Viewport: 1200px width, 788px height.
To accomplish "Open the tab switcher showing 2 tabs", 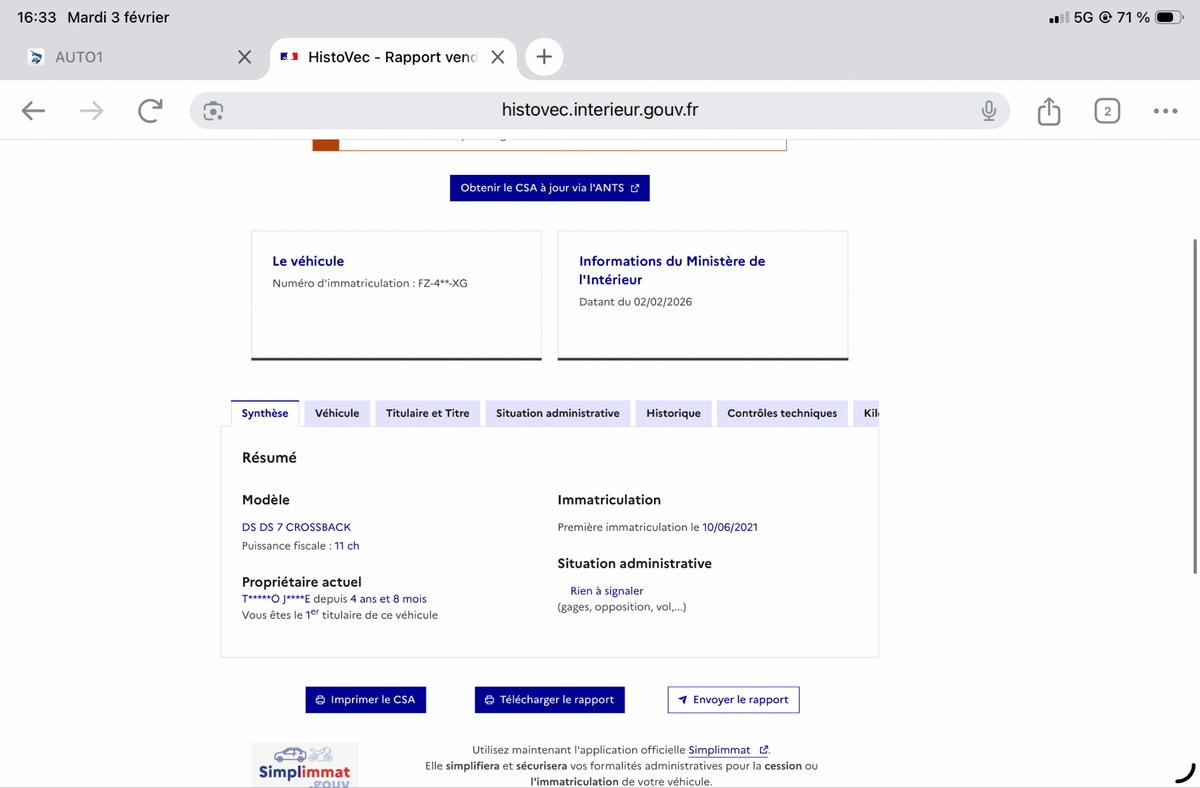I will pos(1106,111).
